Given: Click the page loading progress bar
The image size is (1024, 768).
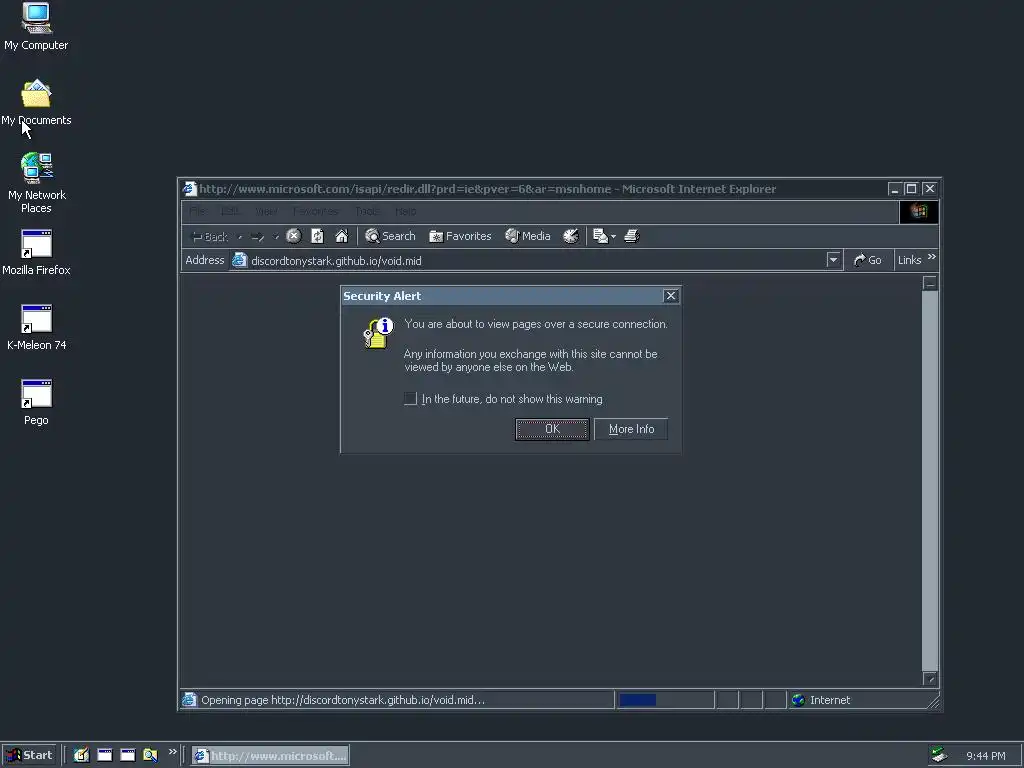Looking at the screenshot, I should [x=665, y=700].
